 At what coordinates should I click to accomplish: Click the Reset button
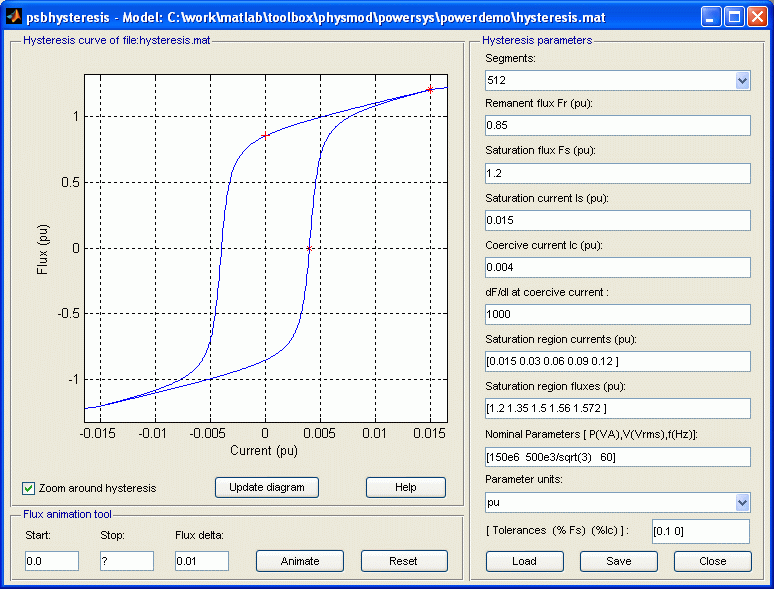point(404,561)
